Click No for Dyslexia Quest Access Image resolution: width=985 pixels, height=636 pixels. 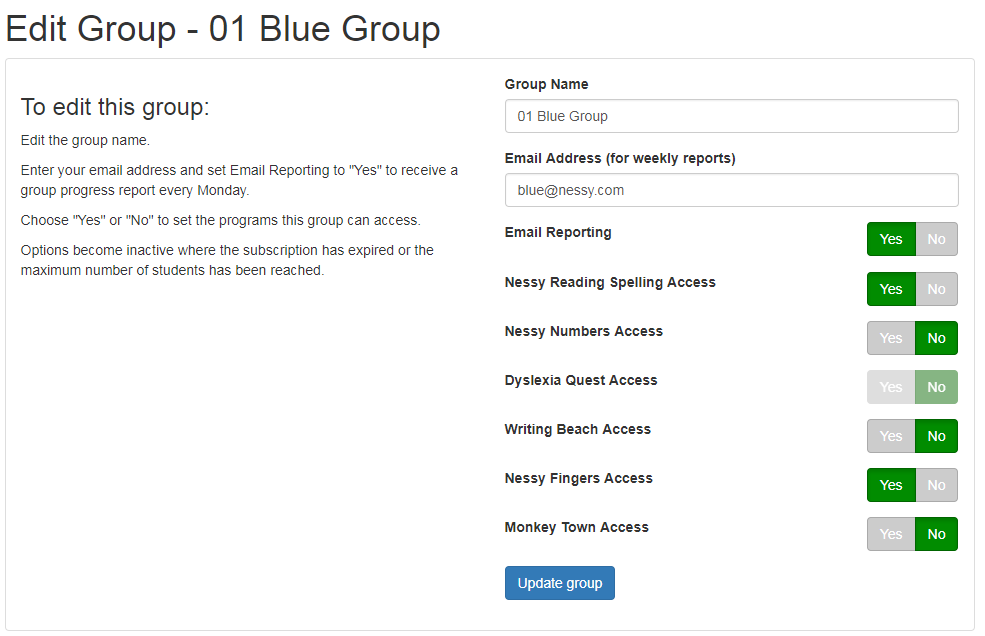tap(936, 387)
